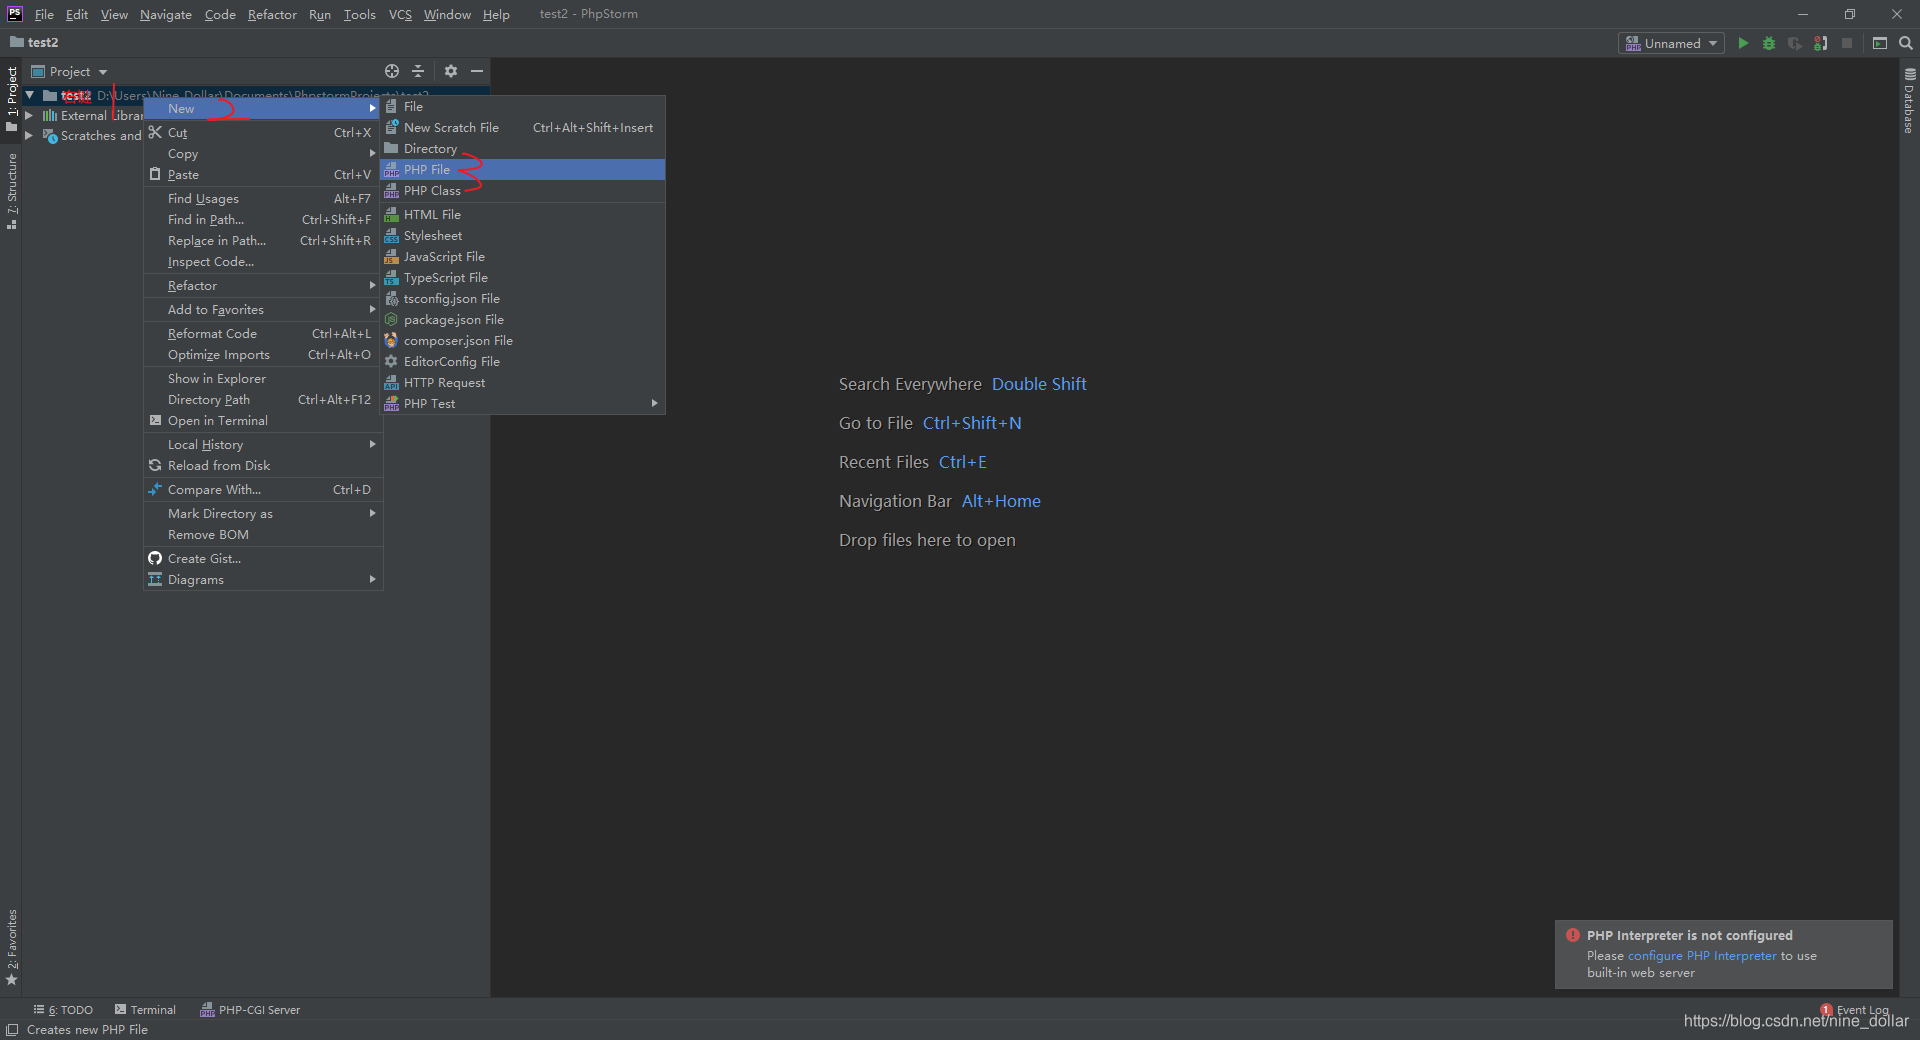
Task: Click the test2 breadcrumb in navigation bar
Action: 34,42
